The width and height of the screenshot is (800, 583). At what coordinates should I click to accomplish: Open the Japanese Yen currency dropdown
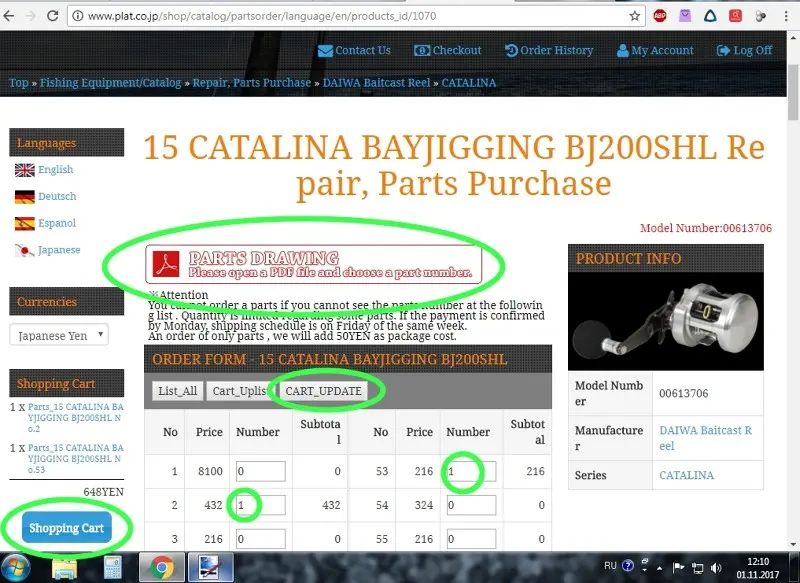[59, 335]
